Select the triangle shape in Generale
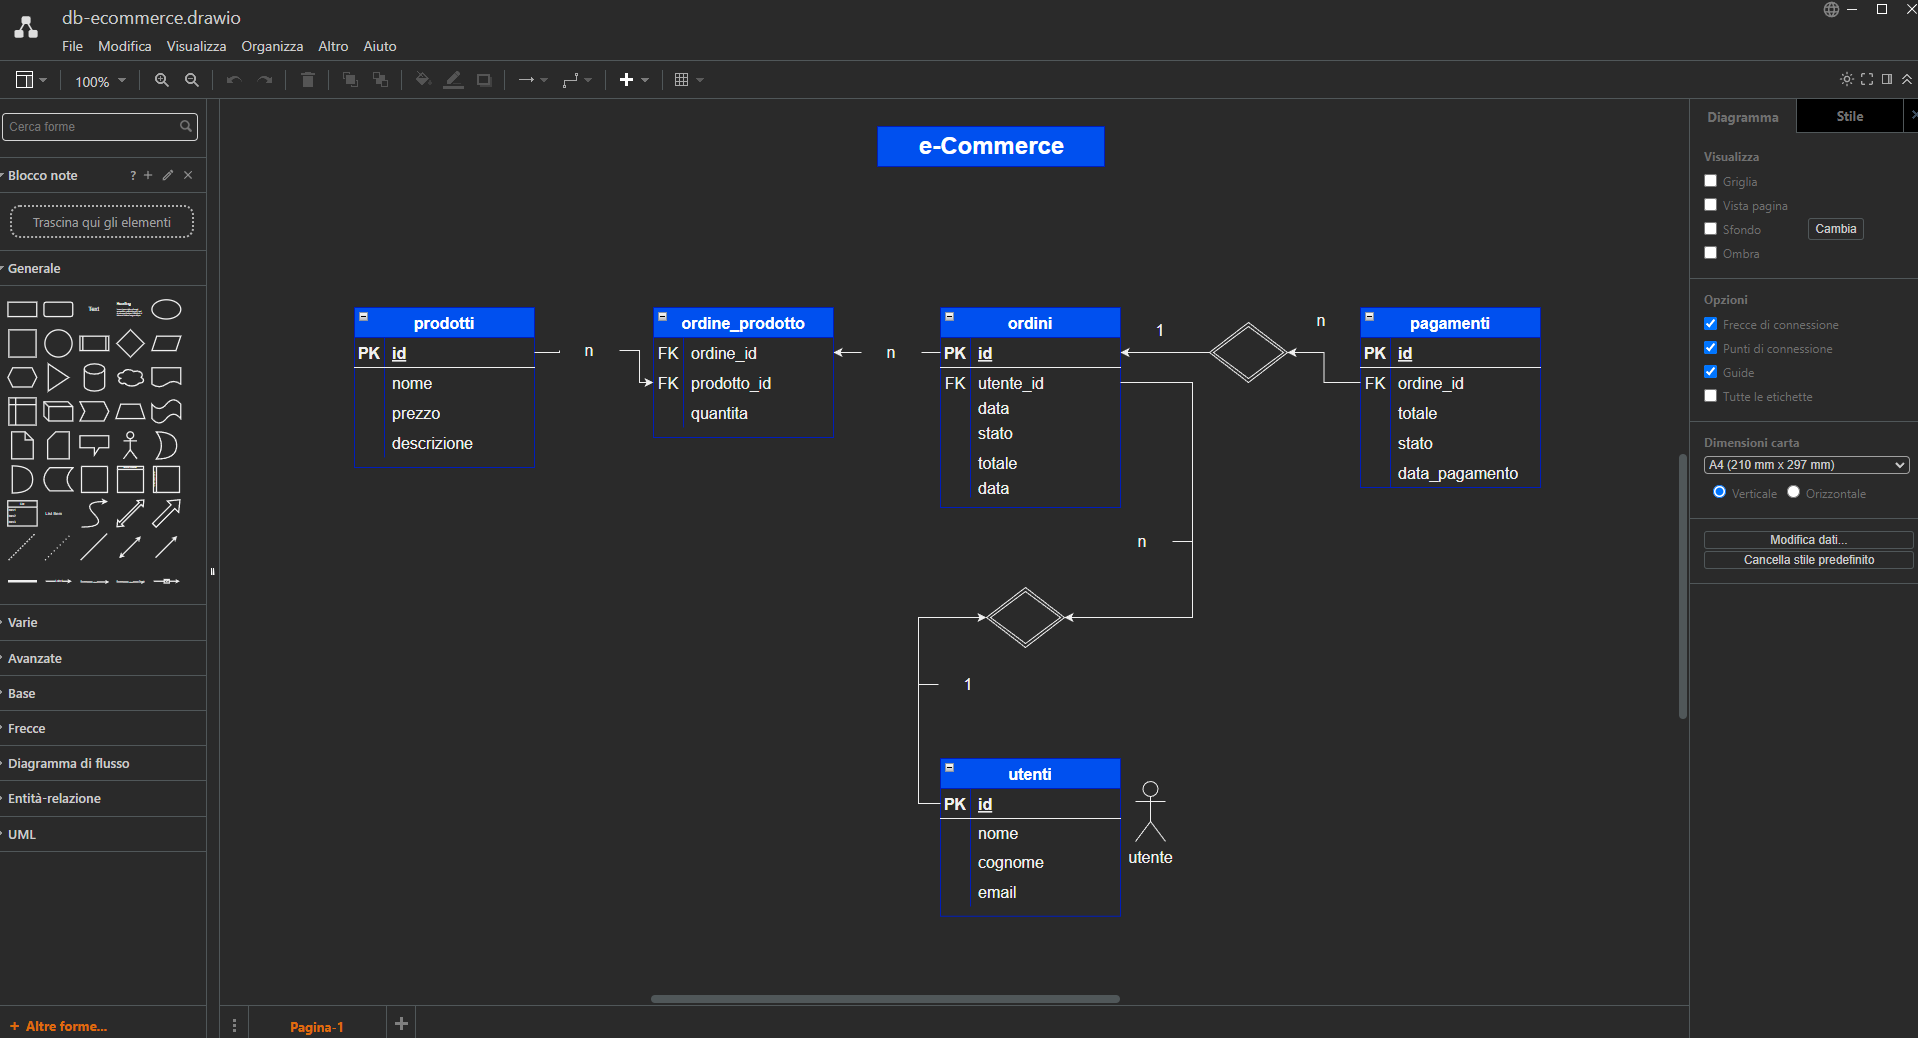 coord(58,378)
